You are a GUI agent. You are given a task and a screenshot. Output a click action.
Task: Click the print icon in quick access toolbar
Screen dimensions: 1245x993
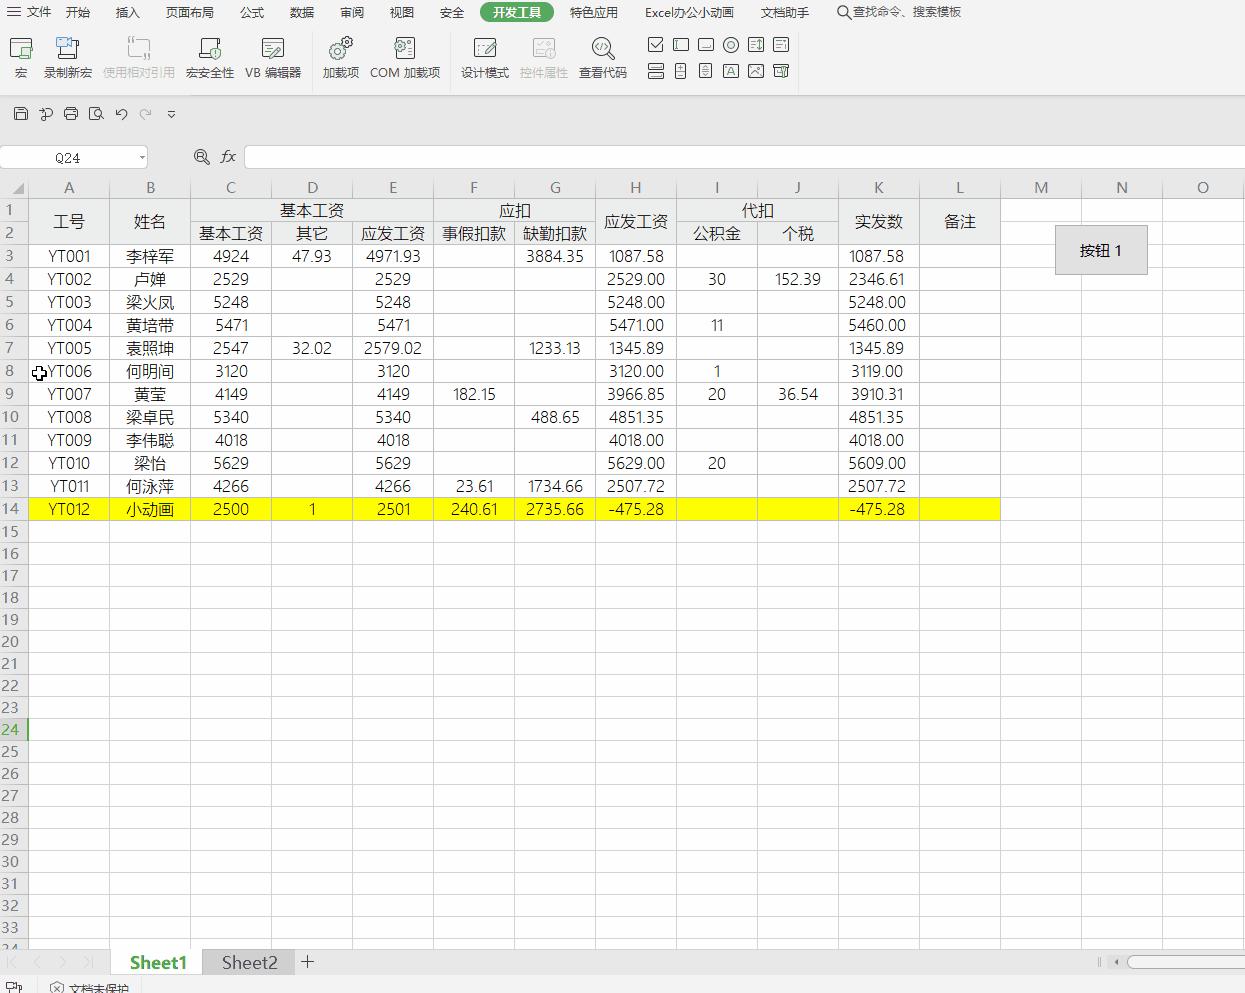click(71, 114)
